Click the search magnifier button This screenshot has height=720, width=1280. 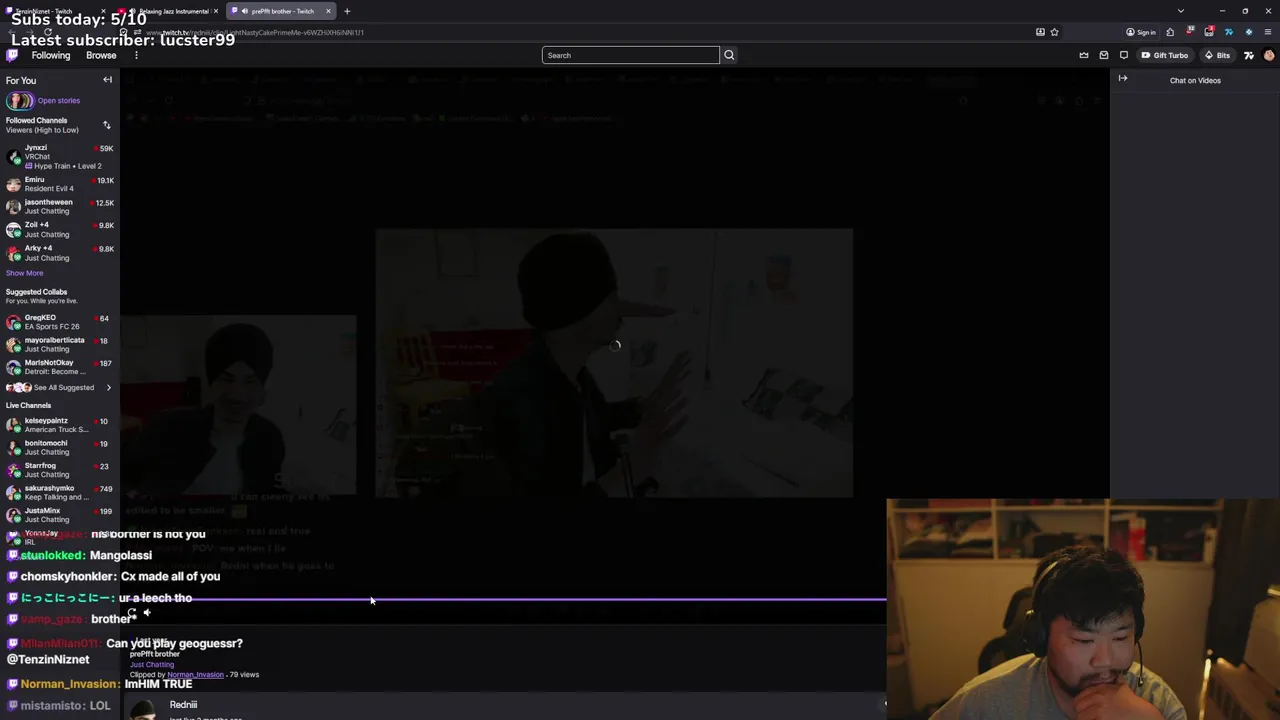click(729, 55)
